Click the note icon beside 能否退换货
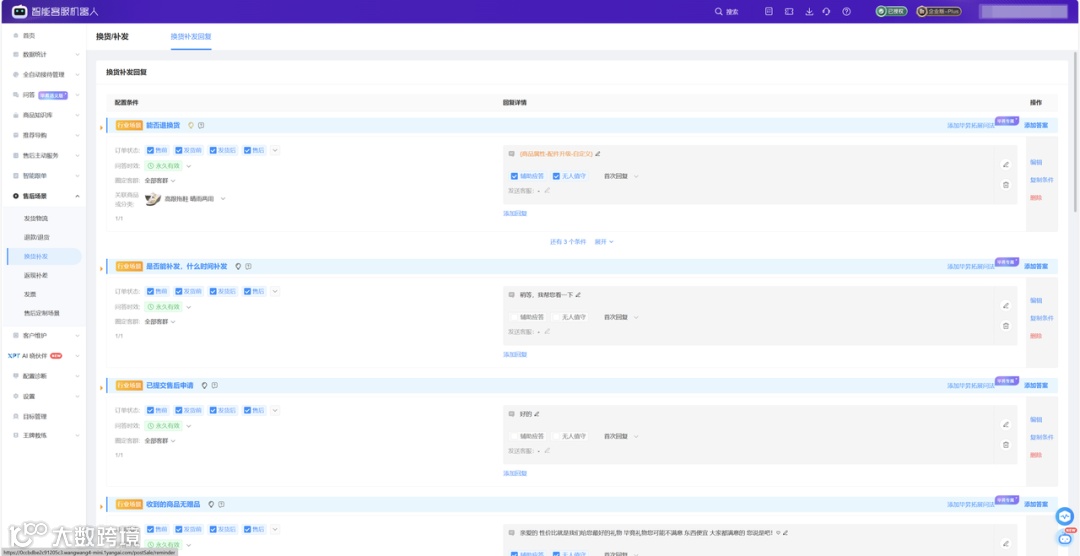 pyautogui.click(x=201, y=125)
